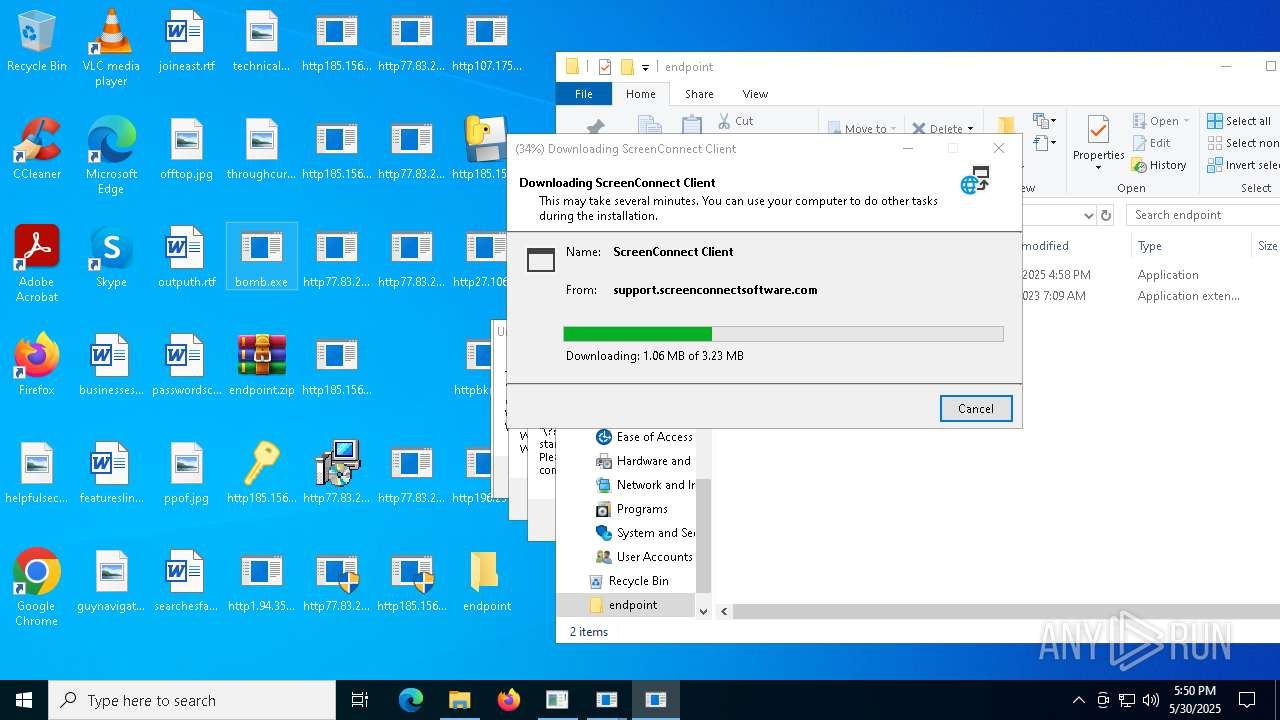Screen dimensions: 1280x720
Task: Select the endpoint.zip archive on desktop
Action: click(261, 365)
